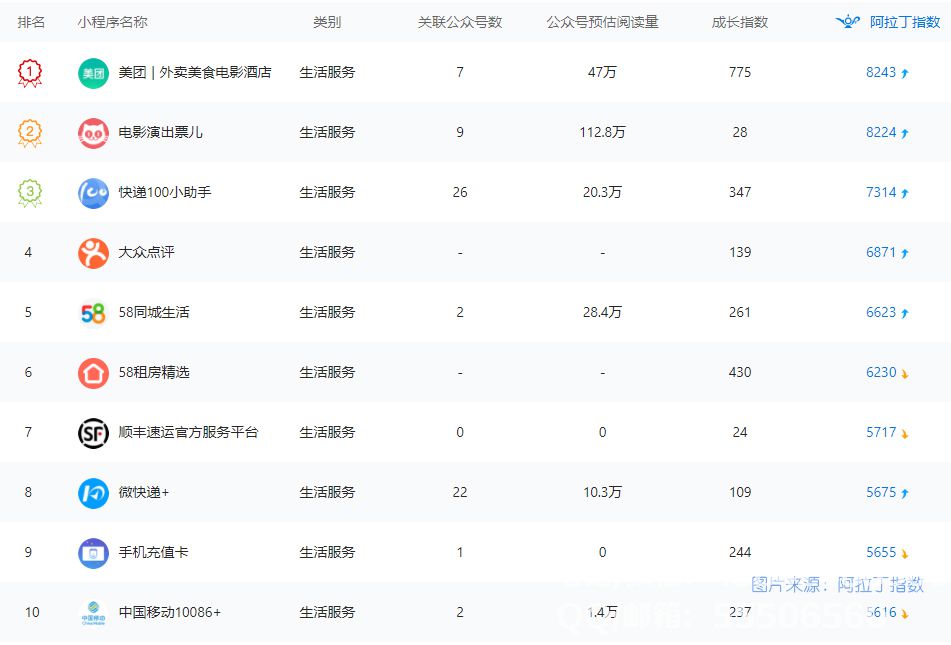This screenshot has width=951, height=645.
Task: Click the growth index value 347
Action: (x=740, y=192)
